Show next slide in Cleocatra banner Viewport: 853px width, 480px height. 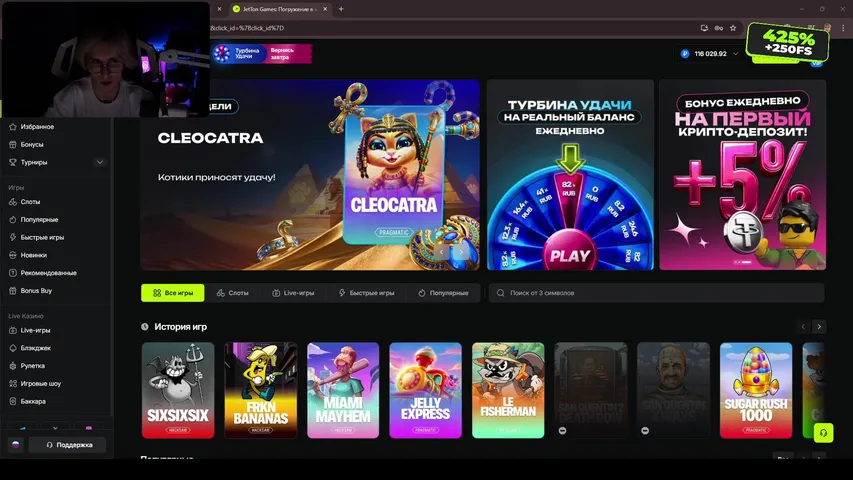pyautogui.click(x=461, y=252)
